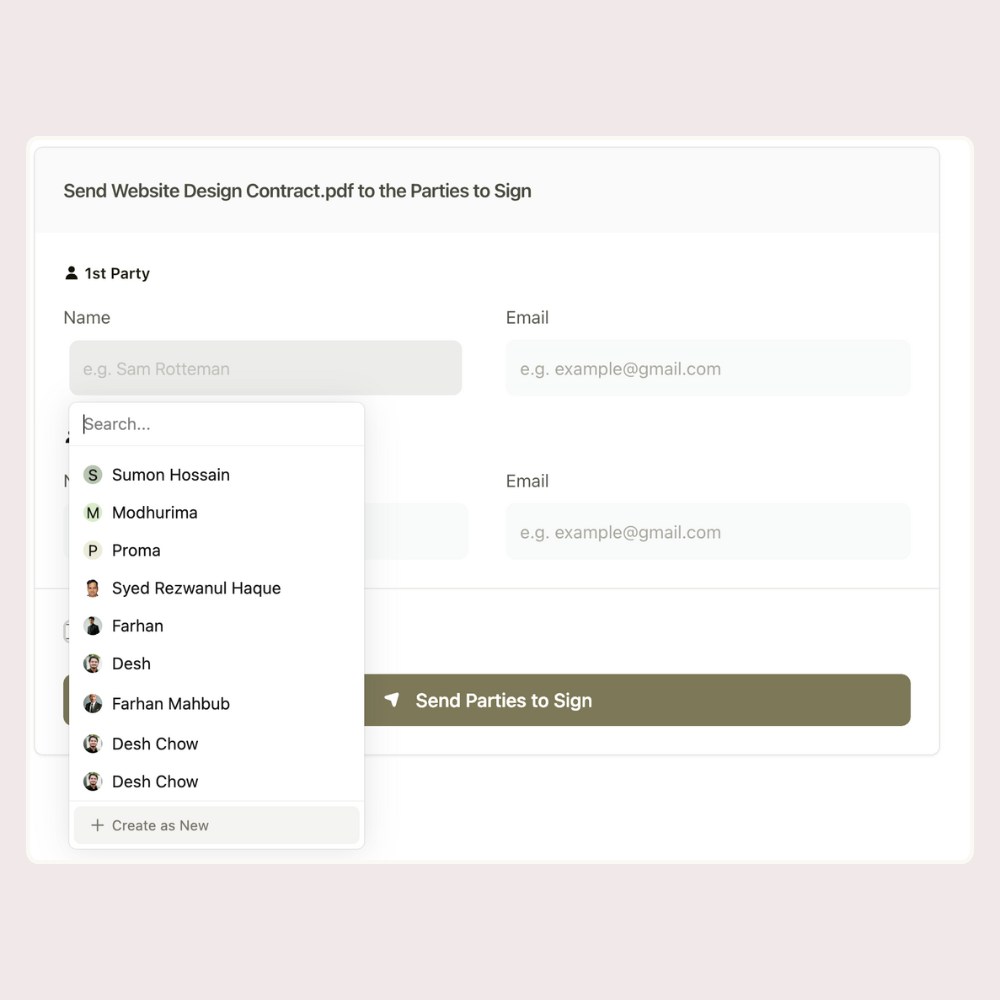
Task: Click the P avatar beside Proma
Action: click(x=92, y=550)
